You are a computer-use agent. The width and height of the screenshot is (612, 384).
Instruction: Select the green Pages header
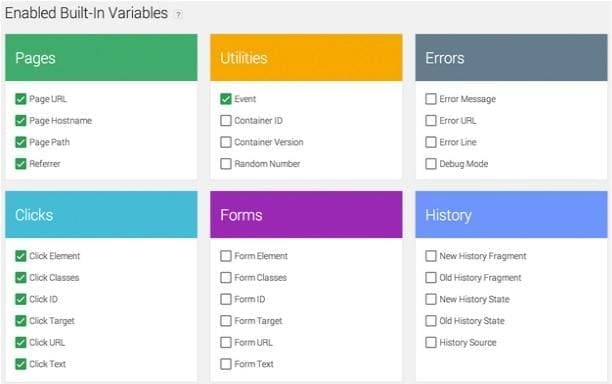pos(101,58)
